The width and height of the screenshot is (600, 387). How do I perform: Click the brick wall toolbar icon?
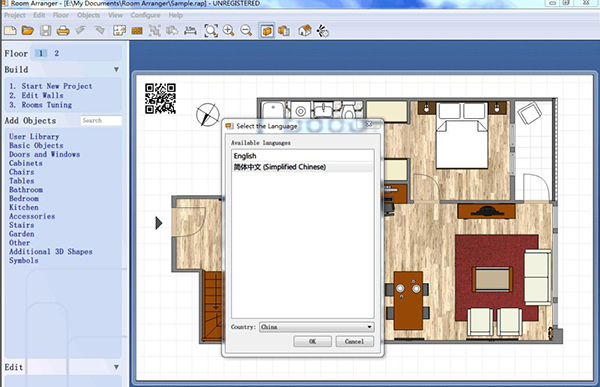(137, 31)
